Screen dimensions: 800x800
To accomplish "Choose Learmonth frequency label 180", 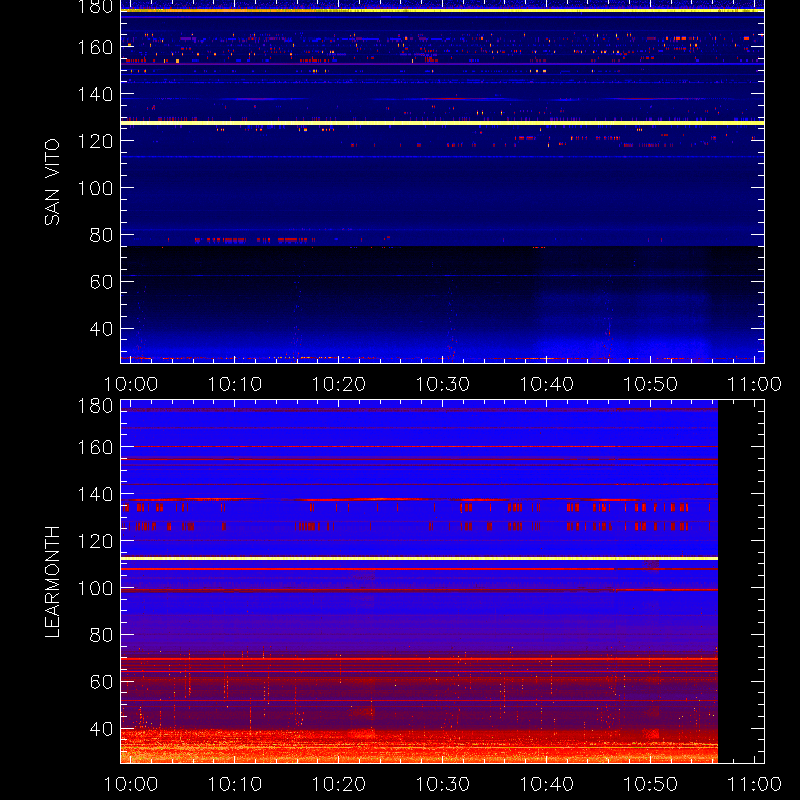I will click(95, 406).
